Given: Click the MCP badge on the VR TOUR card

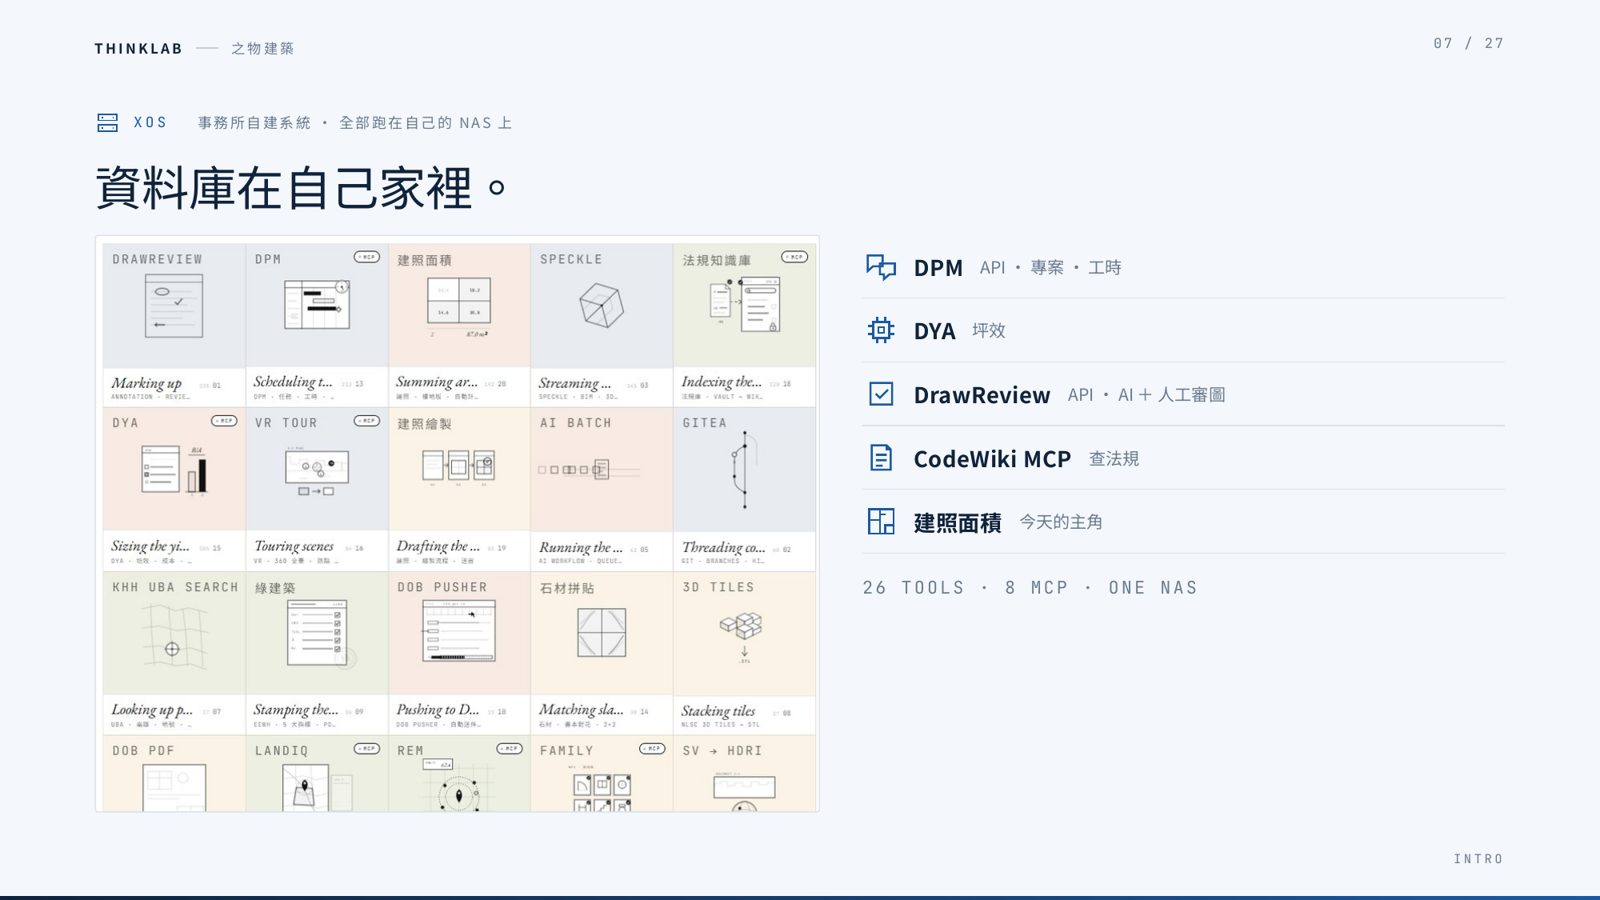Looking at the screenshot, I should coord(367,421).
